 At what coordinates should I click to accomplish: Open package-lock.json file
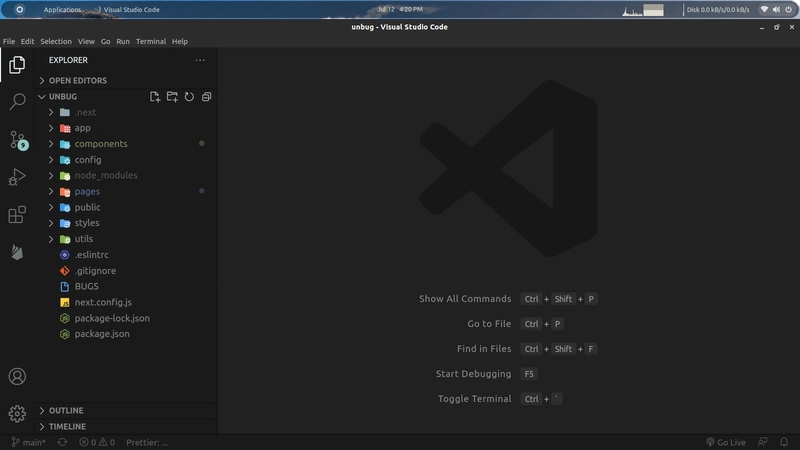point(126,318)
